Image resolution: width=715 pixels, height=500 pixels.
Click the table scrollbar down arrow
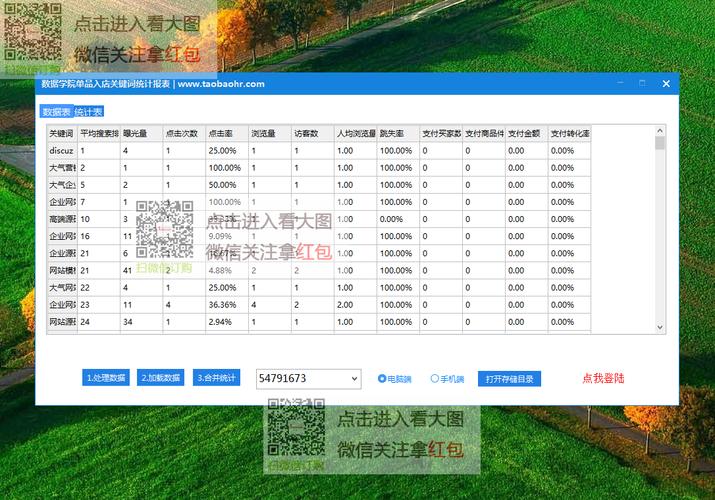[660, 327]
